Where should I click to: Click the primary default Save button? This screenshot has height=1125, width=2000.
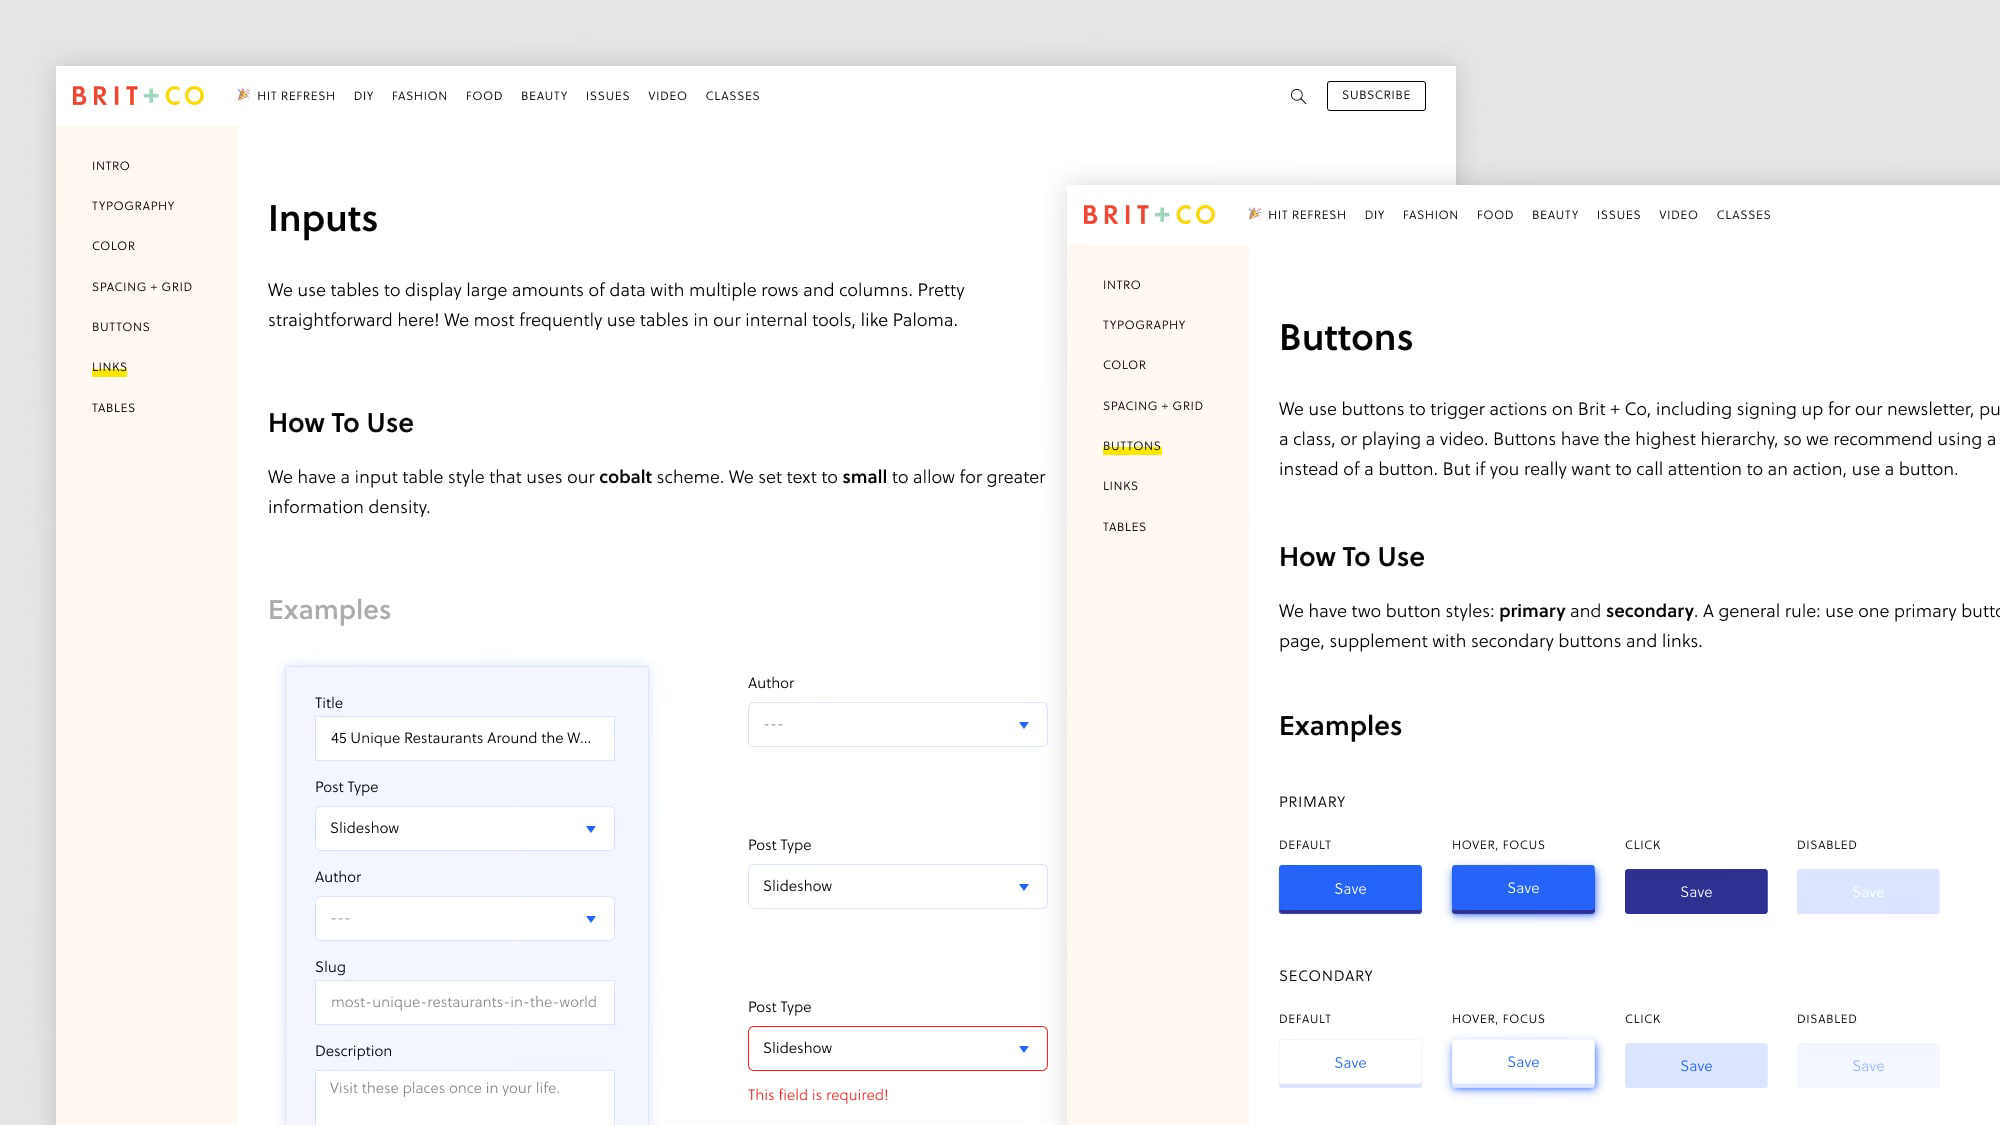(1350, 889)
